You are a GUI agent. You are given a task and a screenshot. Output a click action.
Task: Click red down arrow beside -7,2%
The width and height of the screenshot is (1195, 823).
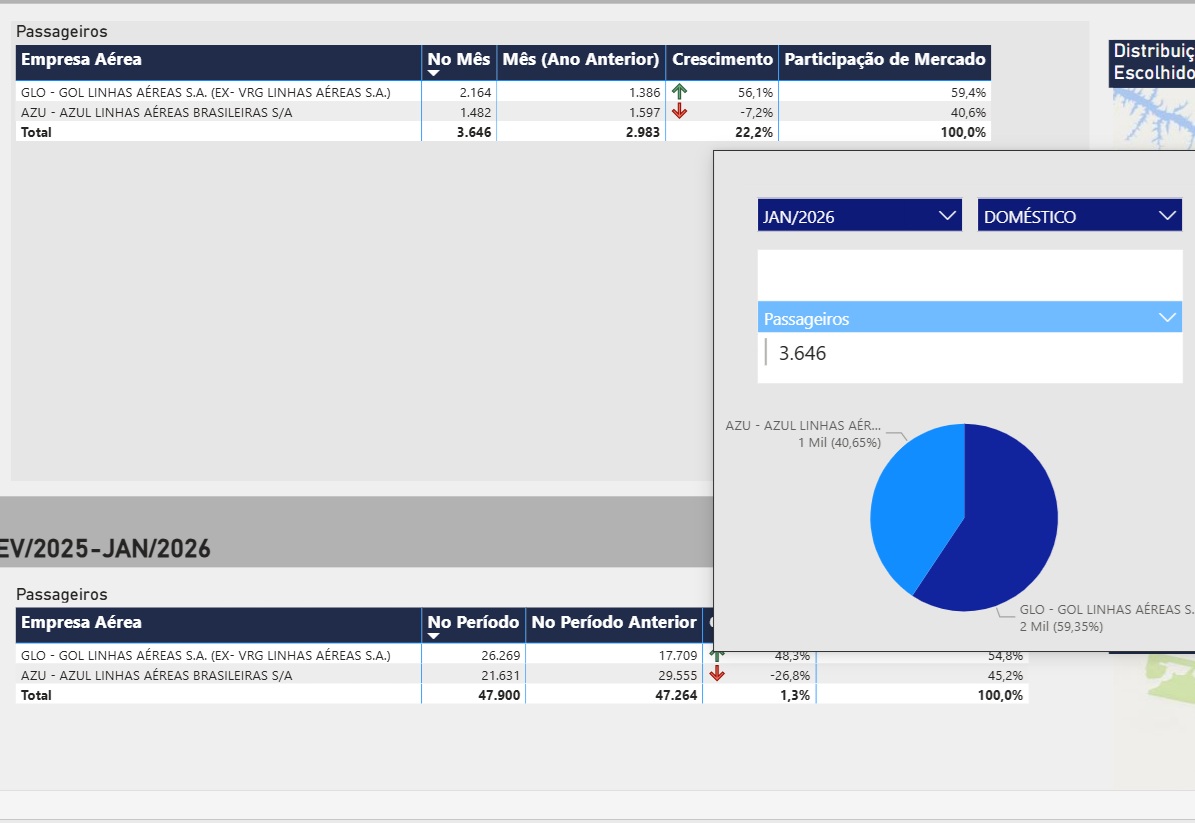click(680, 112)
